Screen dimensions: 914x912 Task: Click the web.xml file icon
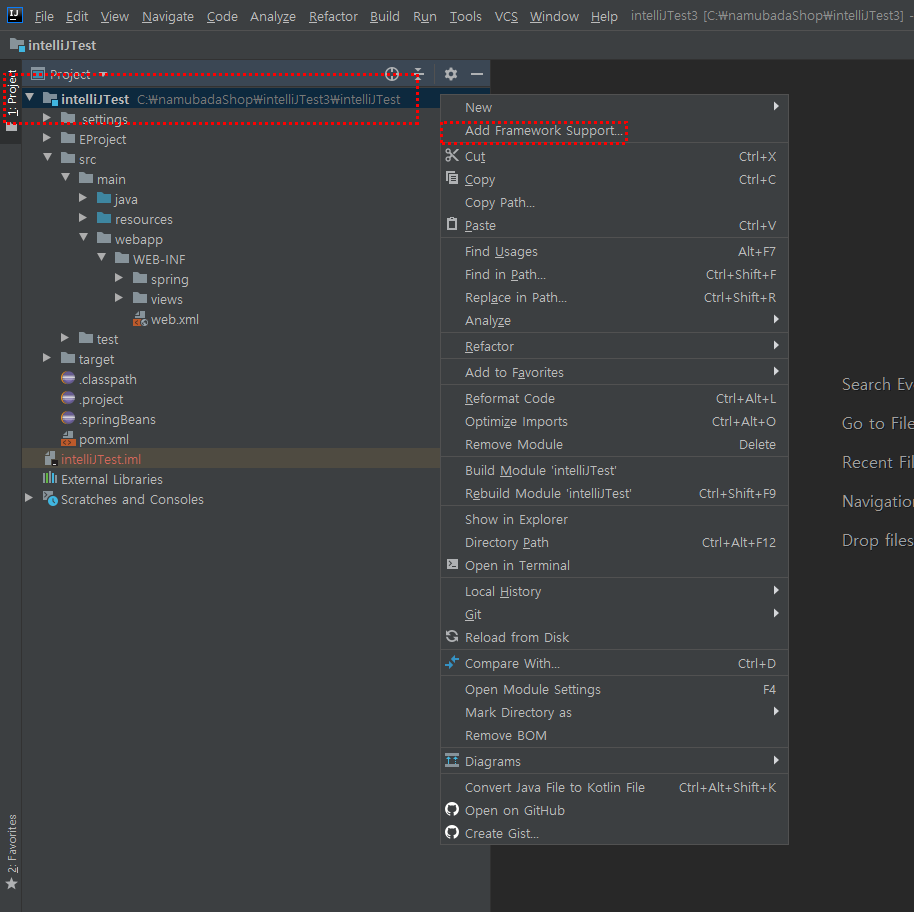point(140,319)
